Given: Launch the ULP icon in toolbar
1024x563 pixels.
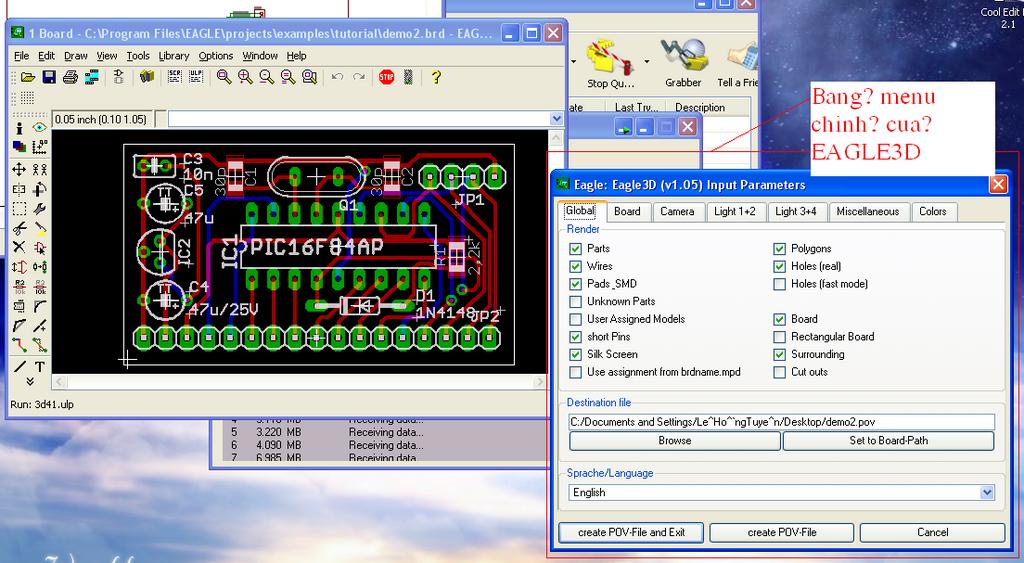Looking at the screenshot, I should pos(195,77).
